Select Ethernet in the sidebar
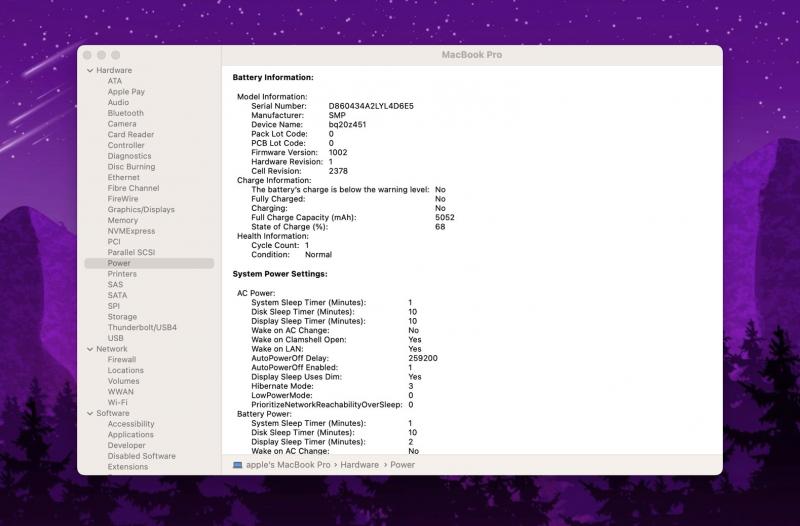This screenshot has height=526, width=800. point(123,178)
